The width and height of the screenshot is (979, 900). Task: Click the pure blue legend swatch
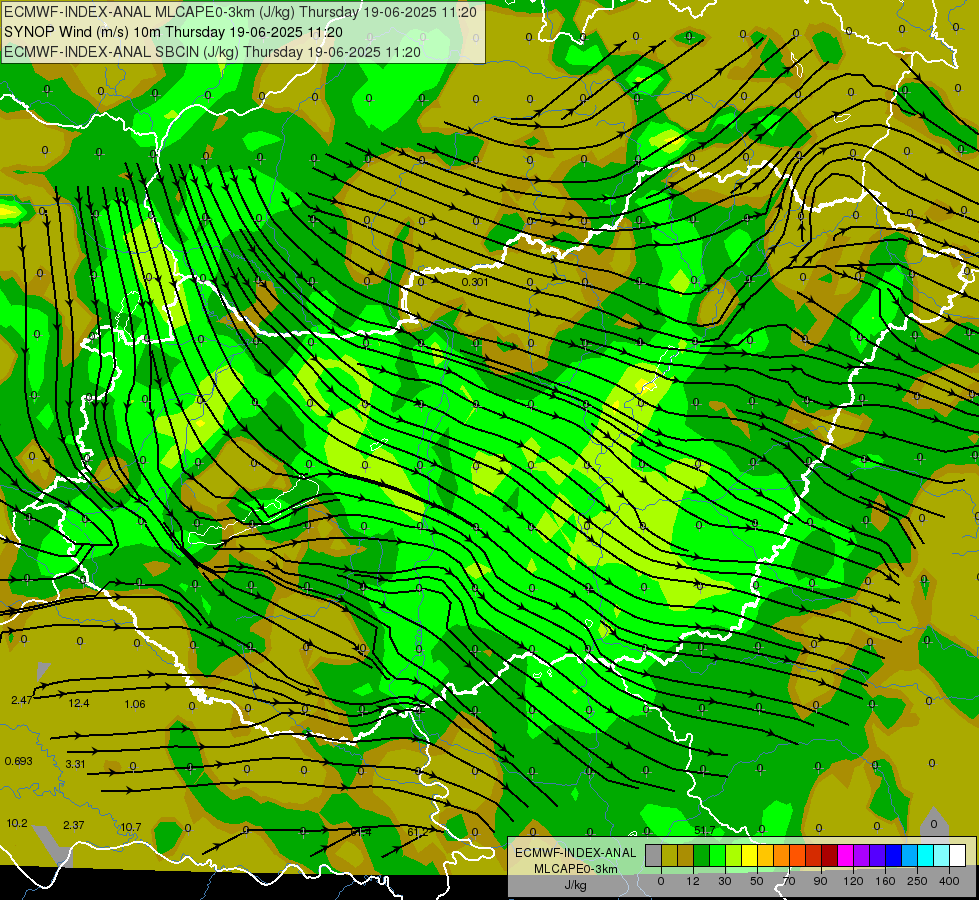coord(893,856)
